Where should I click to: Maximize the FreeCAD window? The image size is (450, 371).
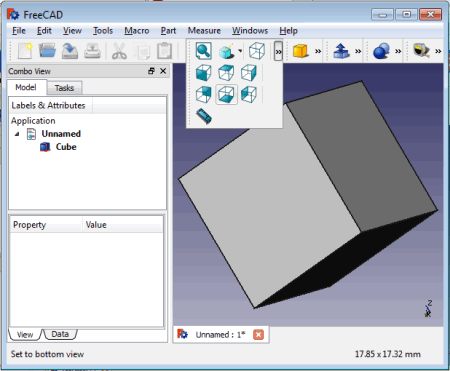(406, 15)
